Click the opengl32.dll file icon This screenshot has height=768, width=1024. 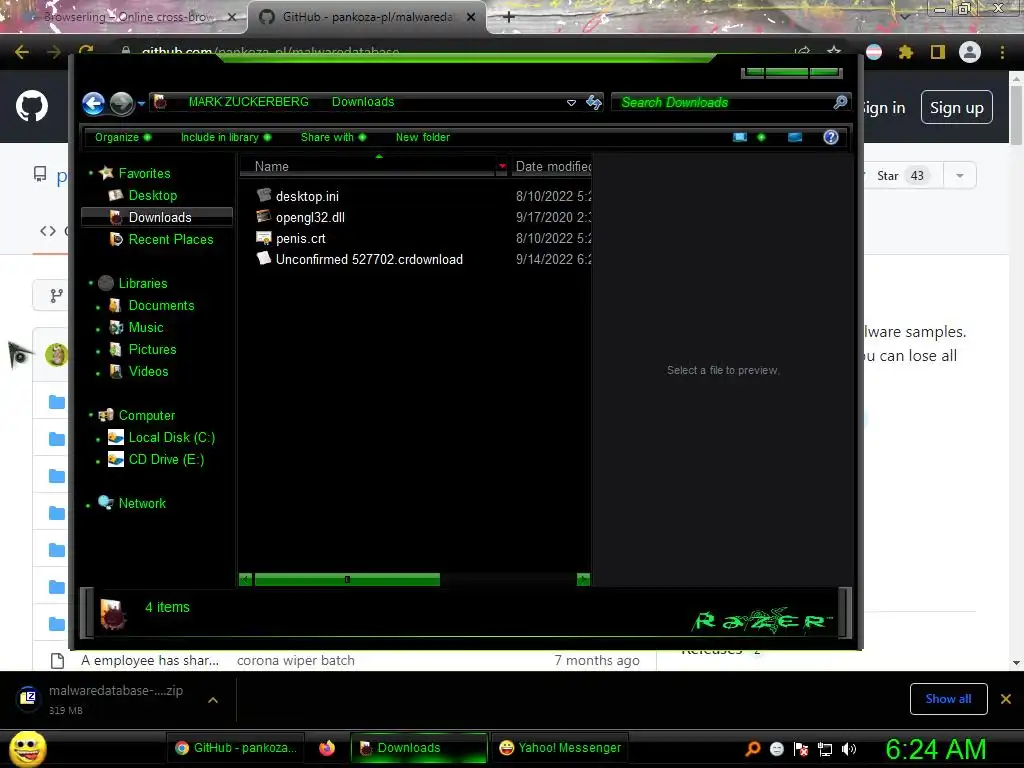tap(264, 216)
